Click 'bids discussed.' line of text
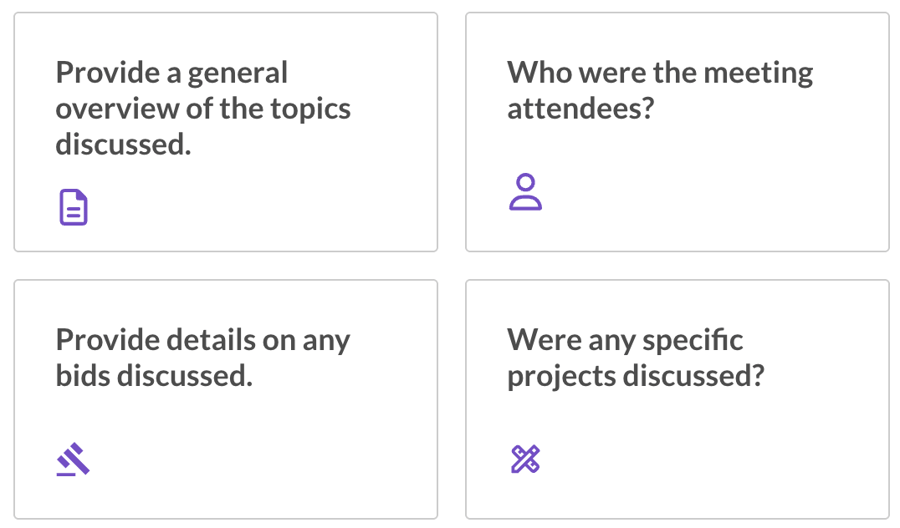900x528 pixels. click(x=154, y=376)
